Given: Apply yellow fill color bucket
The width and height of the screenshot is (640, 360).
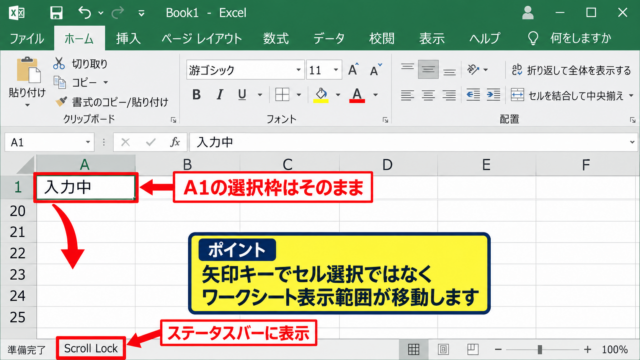Looking at the screenshot, I should click(x=321, y=95).
